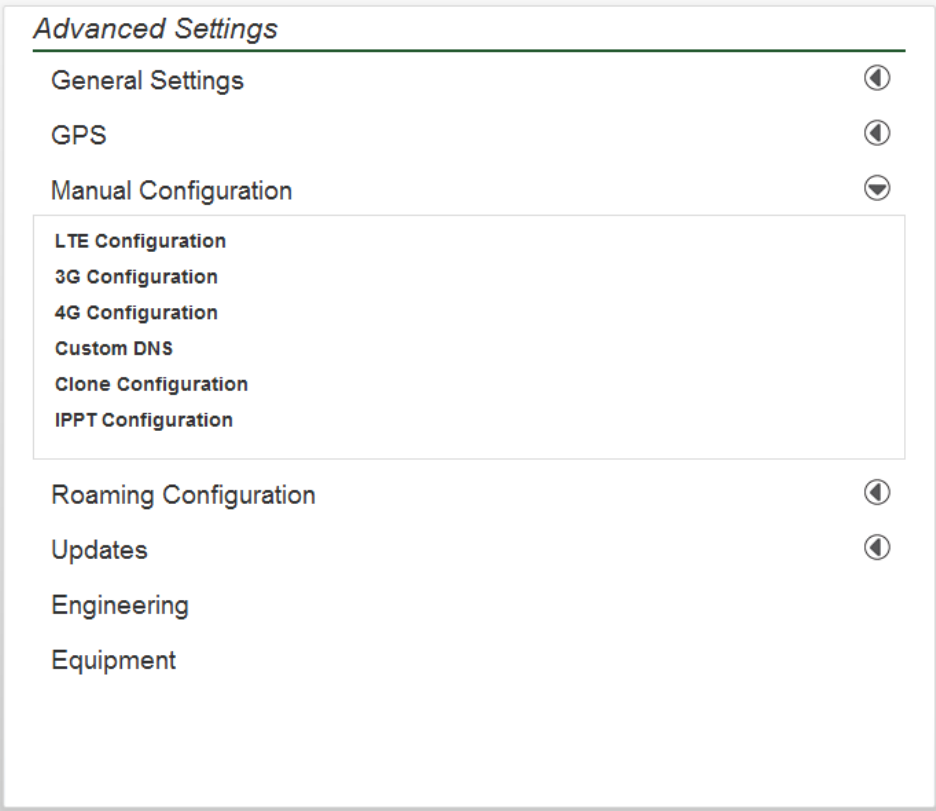Click the Manual Configuration section title

171,190
